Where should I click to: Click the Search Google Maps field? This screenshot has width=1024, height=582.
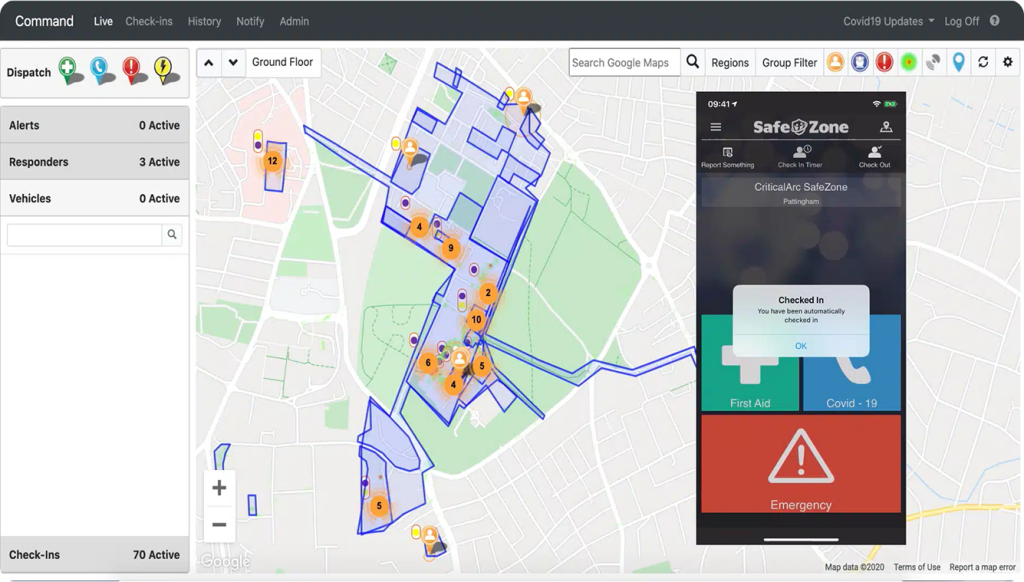[624, 62]
